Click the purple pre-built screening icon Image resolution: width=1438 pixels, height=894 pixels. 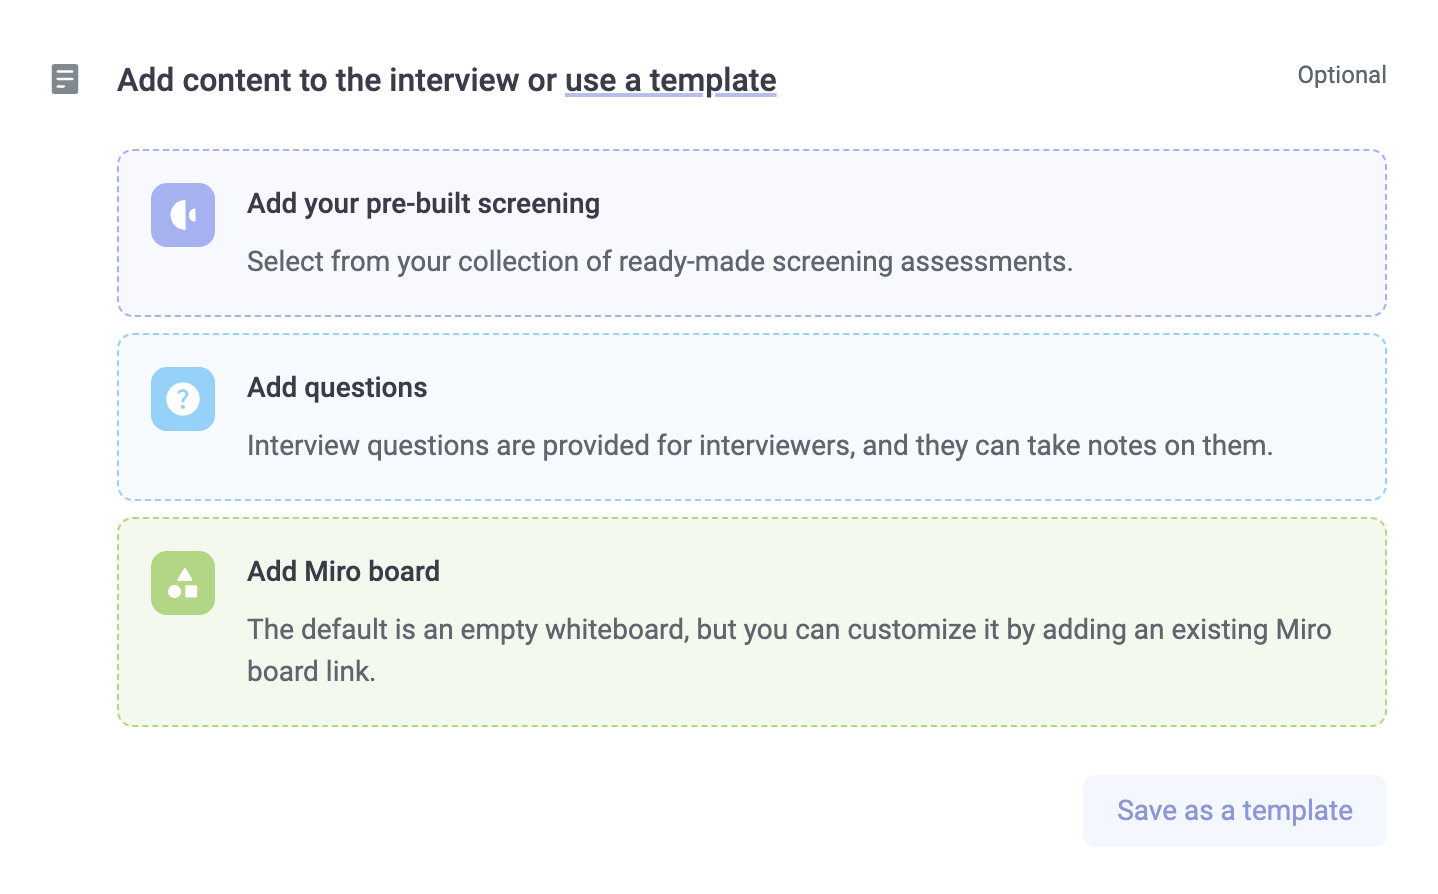tap(183, 215)
